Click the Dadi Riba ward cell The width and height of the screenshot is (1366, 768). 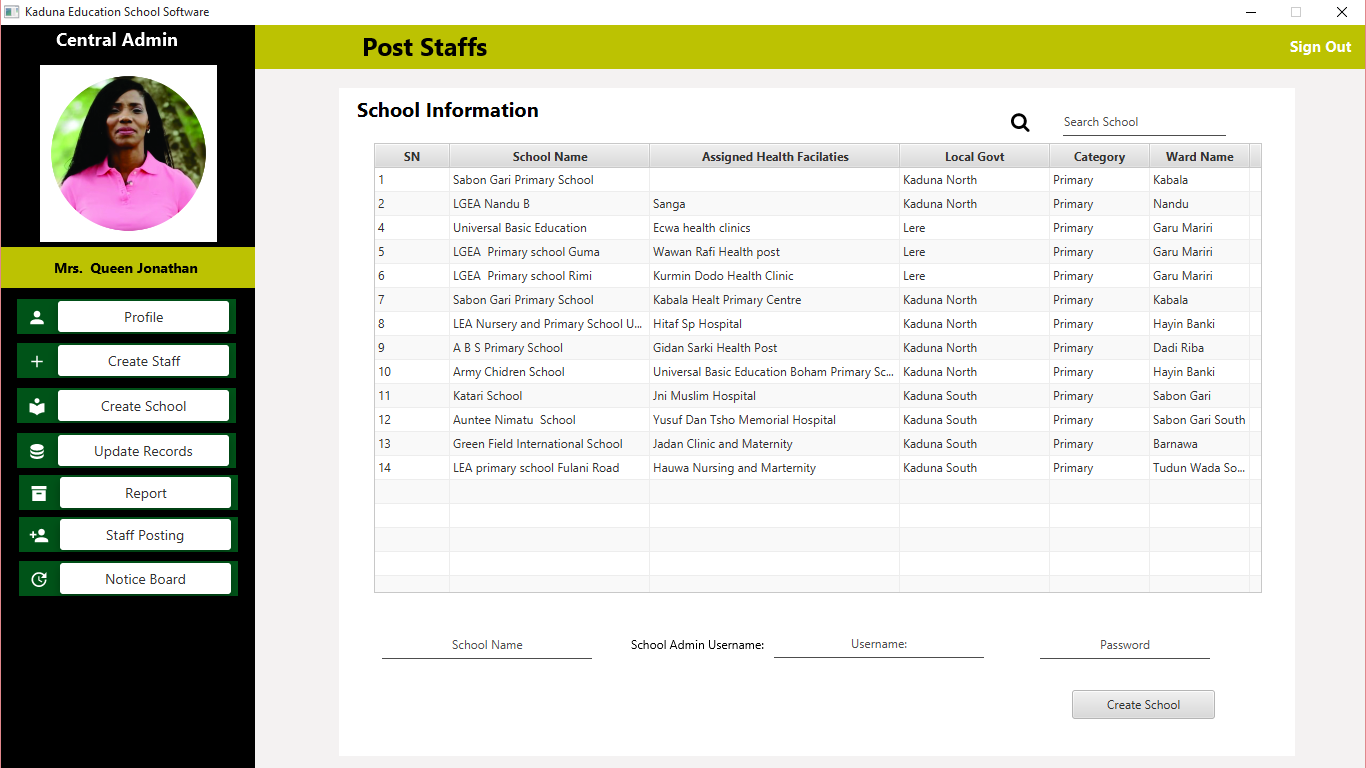pyautogui.click(x=1200, y=348)
